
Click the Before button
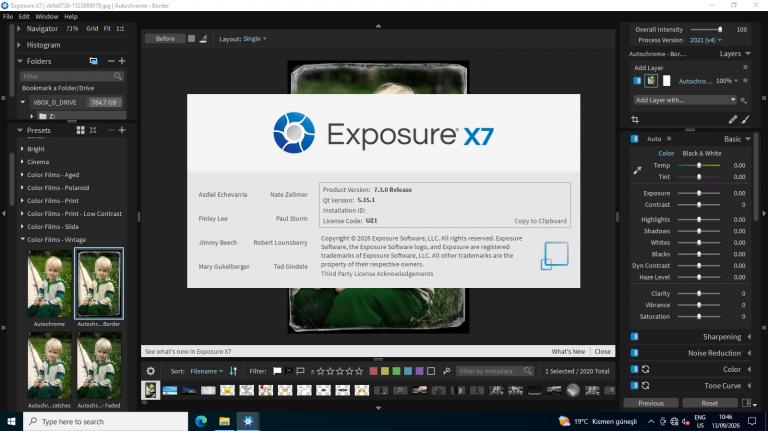pyautogui.click(x=165, y=39)
